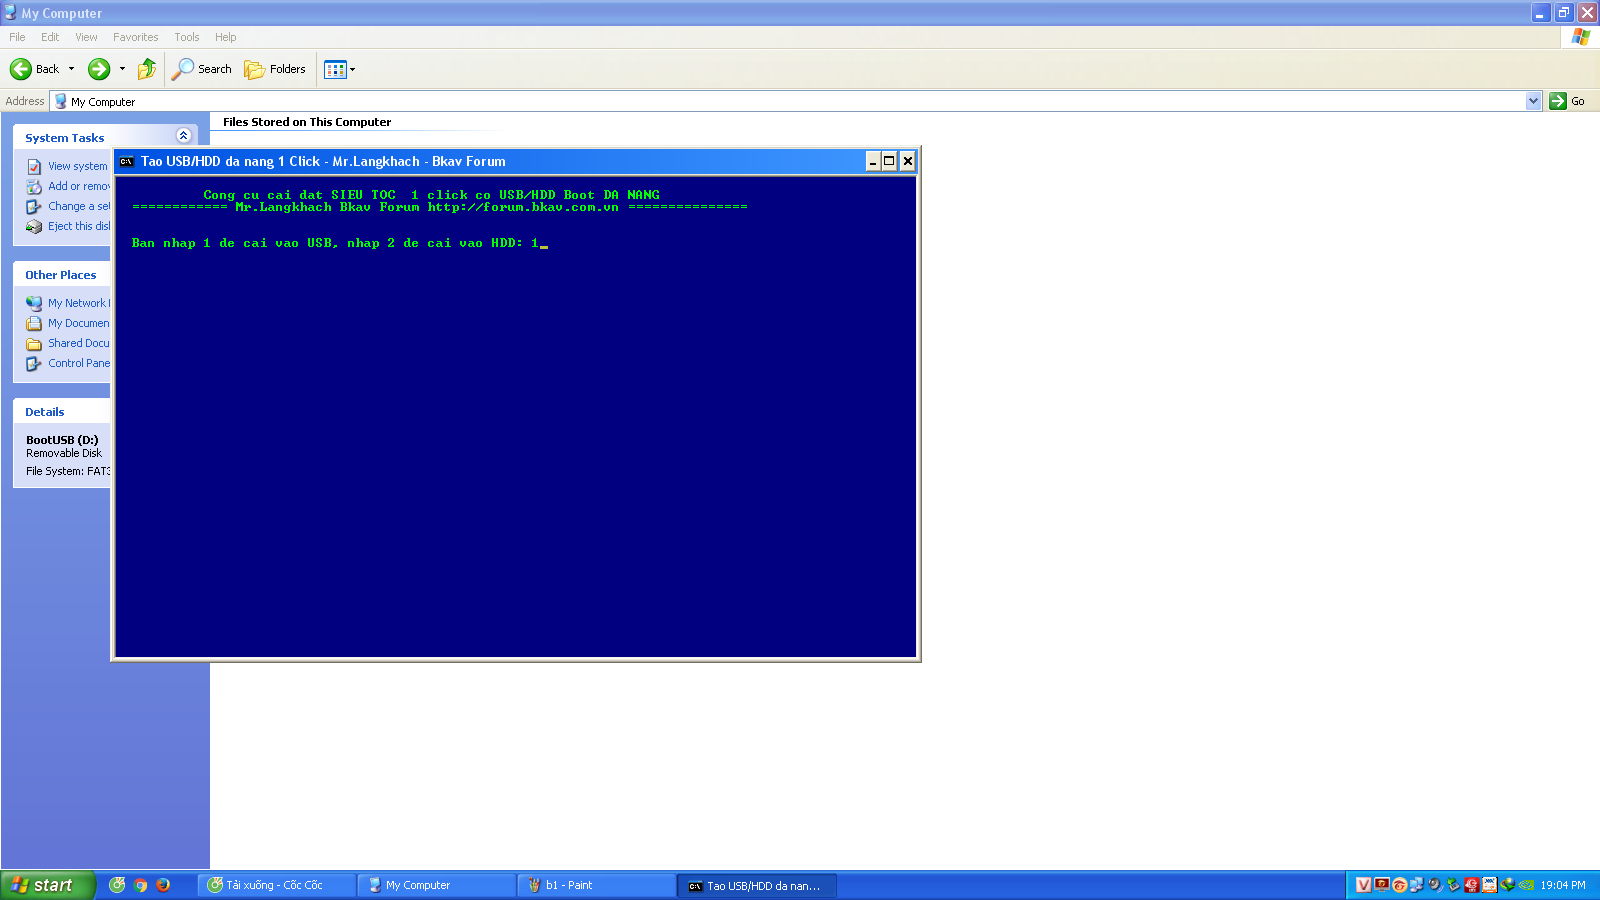Click the Details panel header
Image resolution: width=1600 pixels, height=900 pixels.
62,411
